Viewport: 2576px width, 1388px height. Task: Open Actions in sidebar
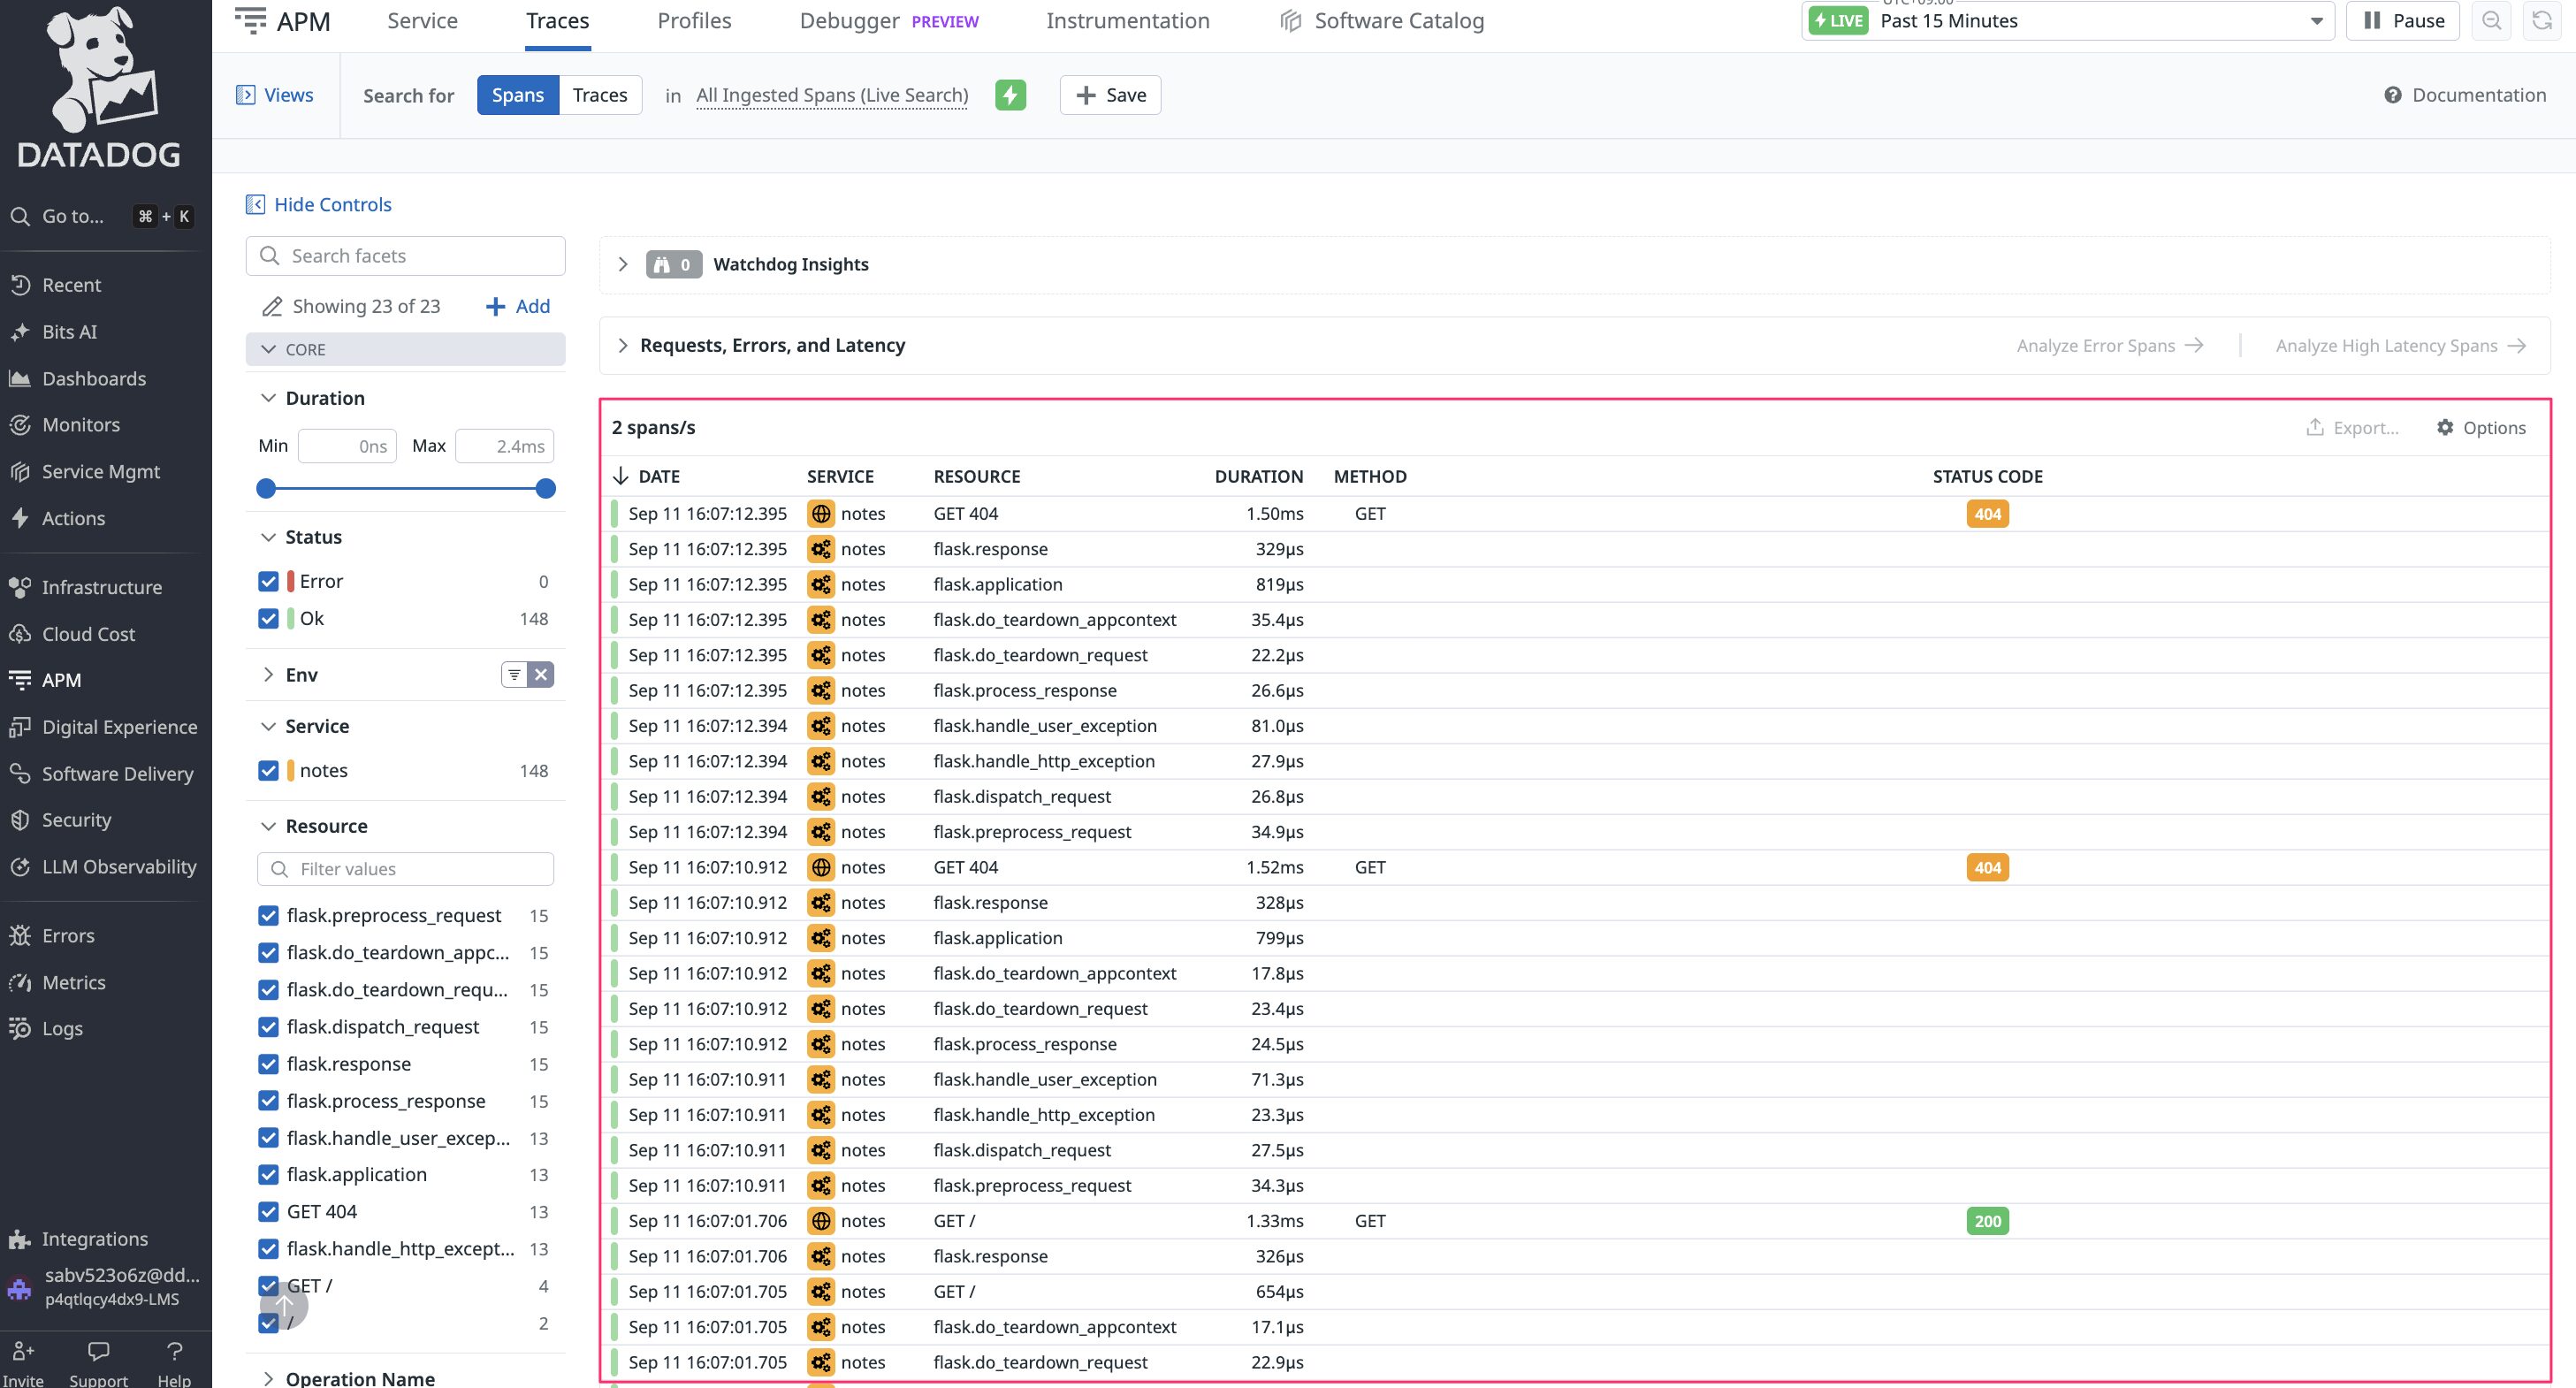[73, 519]
